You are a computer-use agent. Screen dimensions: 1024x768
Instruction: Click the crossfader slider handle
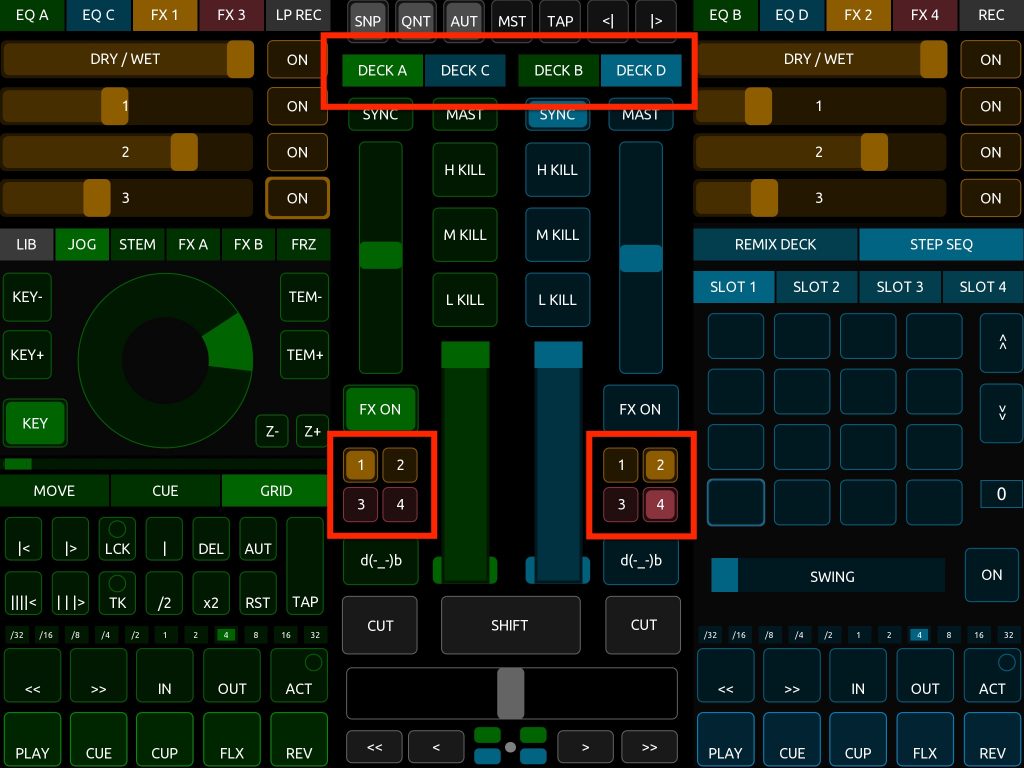tap(511, 694)
